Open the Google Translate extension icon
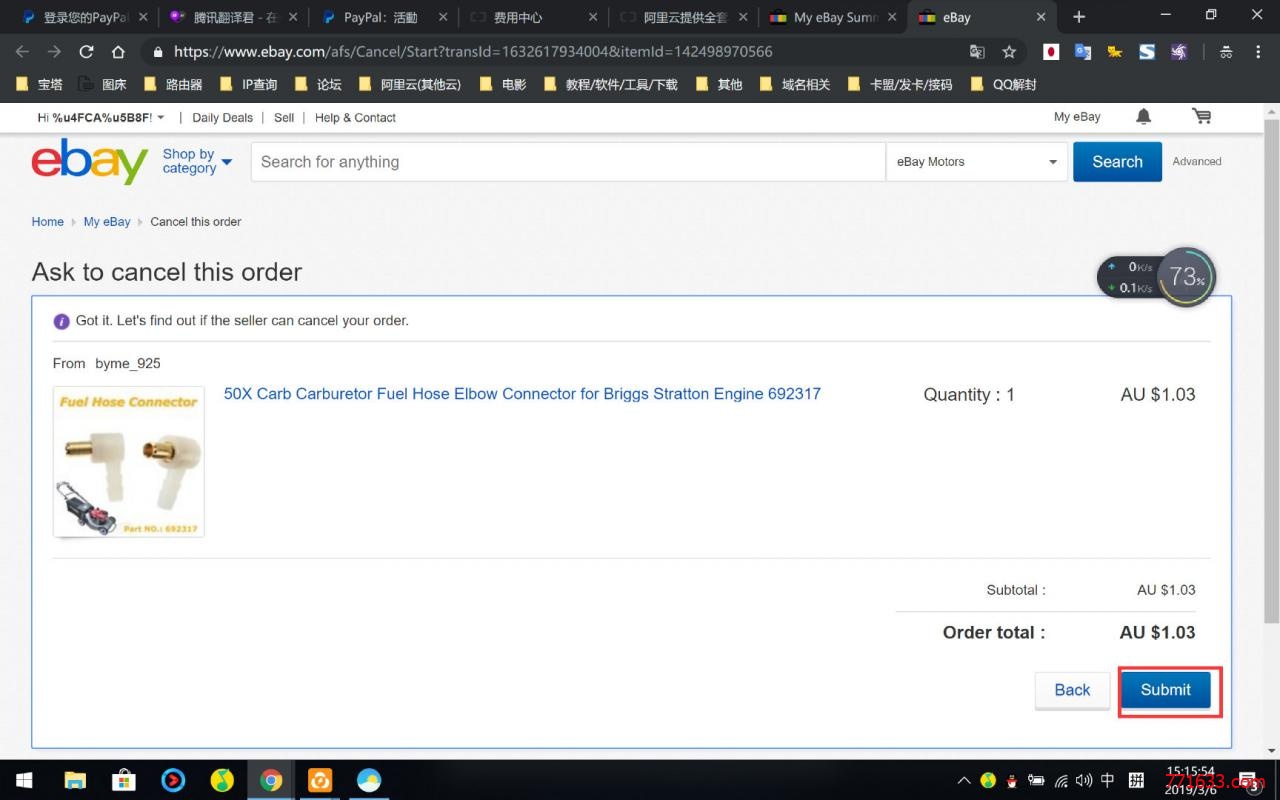 point(1083,52)
